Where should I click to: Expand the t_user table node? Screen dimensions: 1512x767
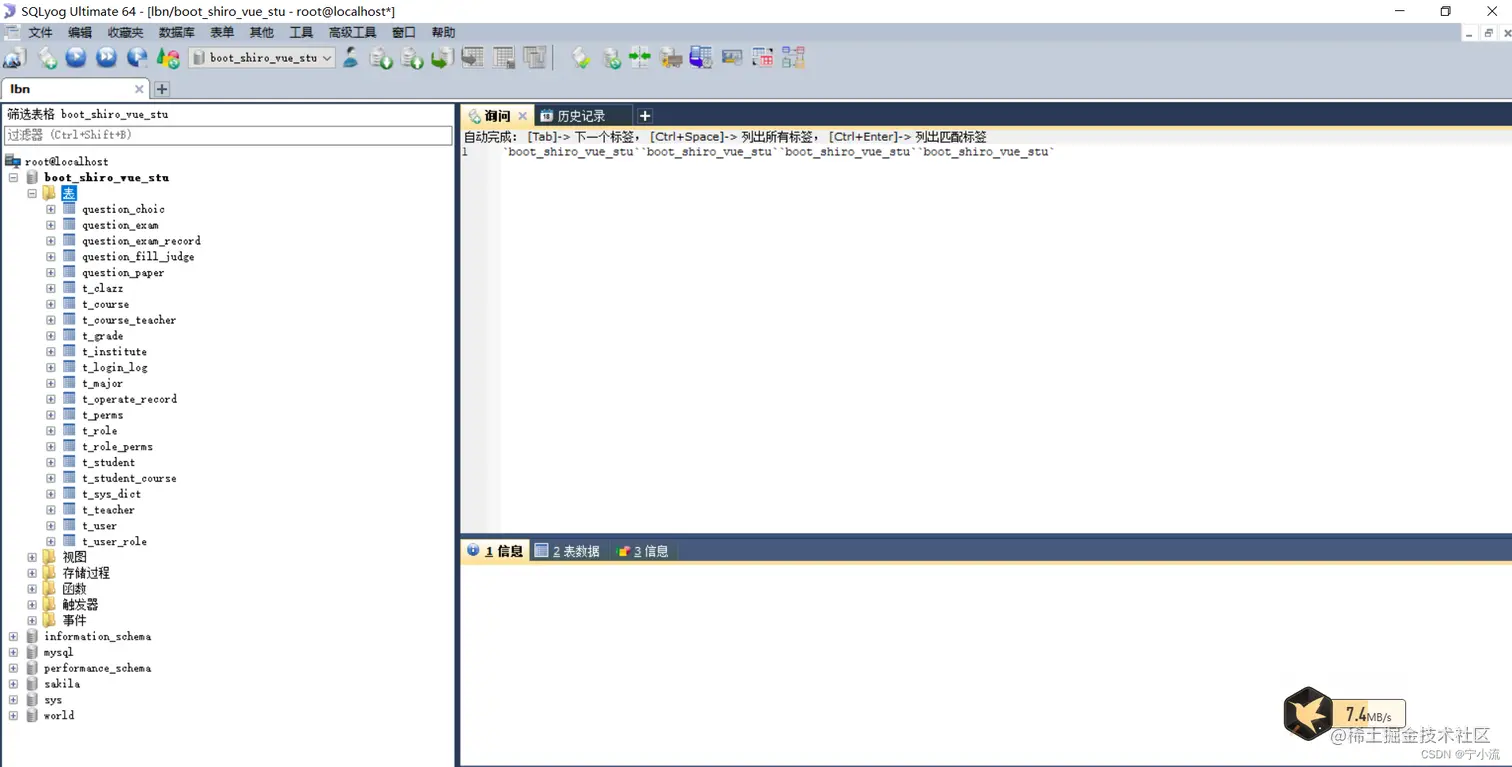pos(51,526)
